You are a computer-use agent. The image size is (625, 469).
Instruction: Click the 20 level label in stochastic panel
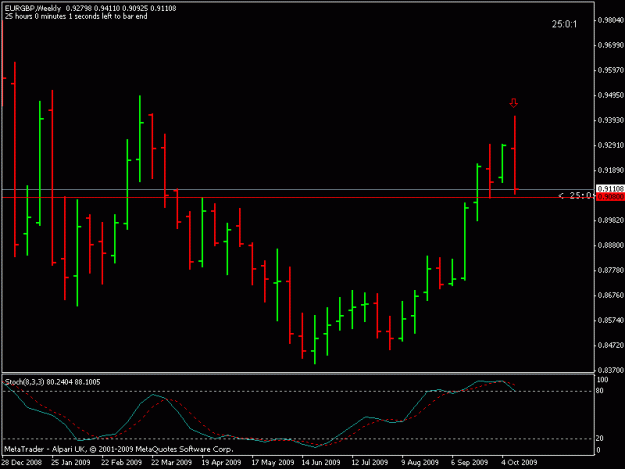pos(599,438)
